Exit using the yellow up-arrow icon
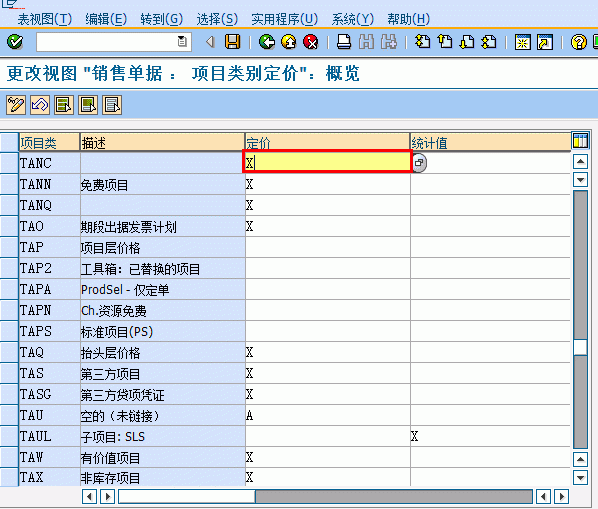 289,42
